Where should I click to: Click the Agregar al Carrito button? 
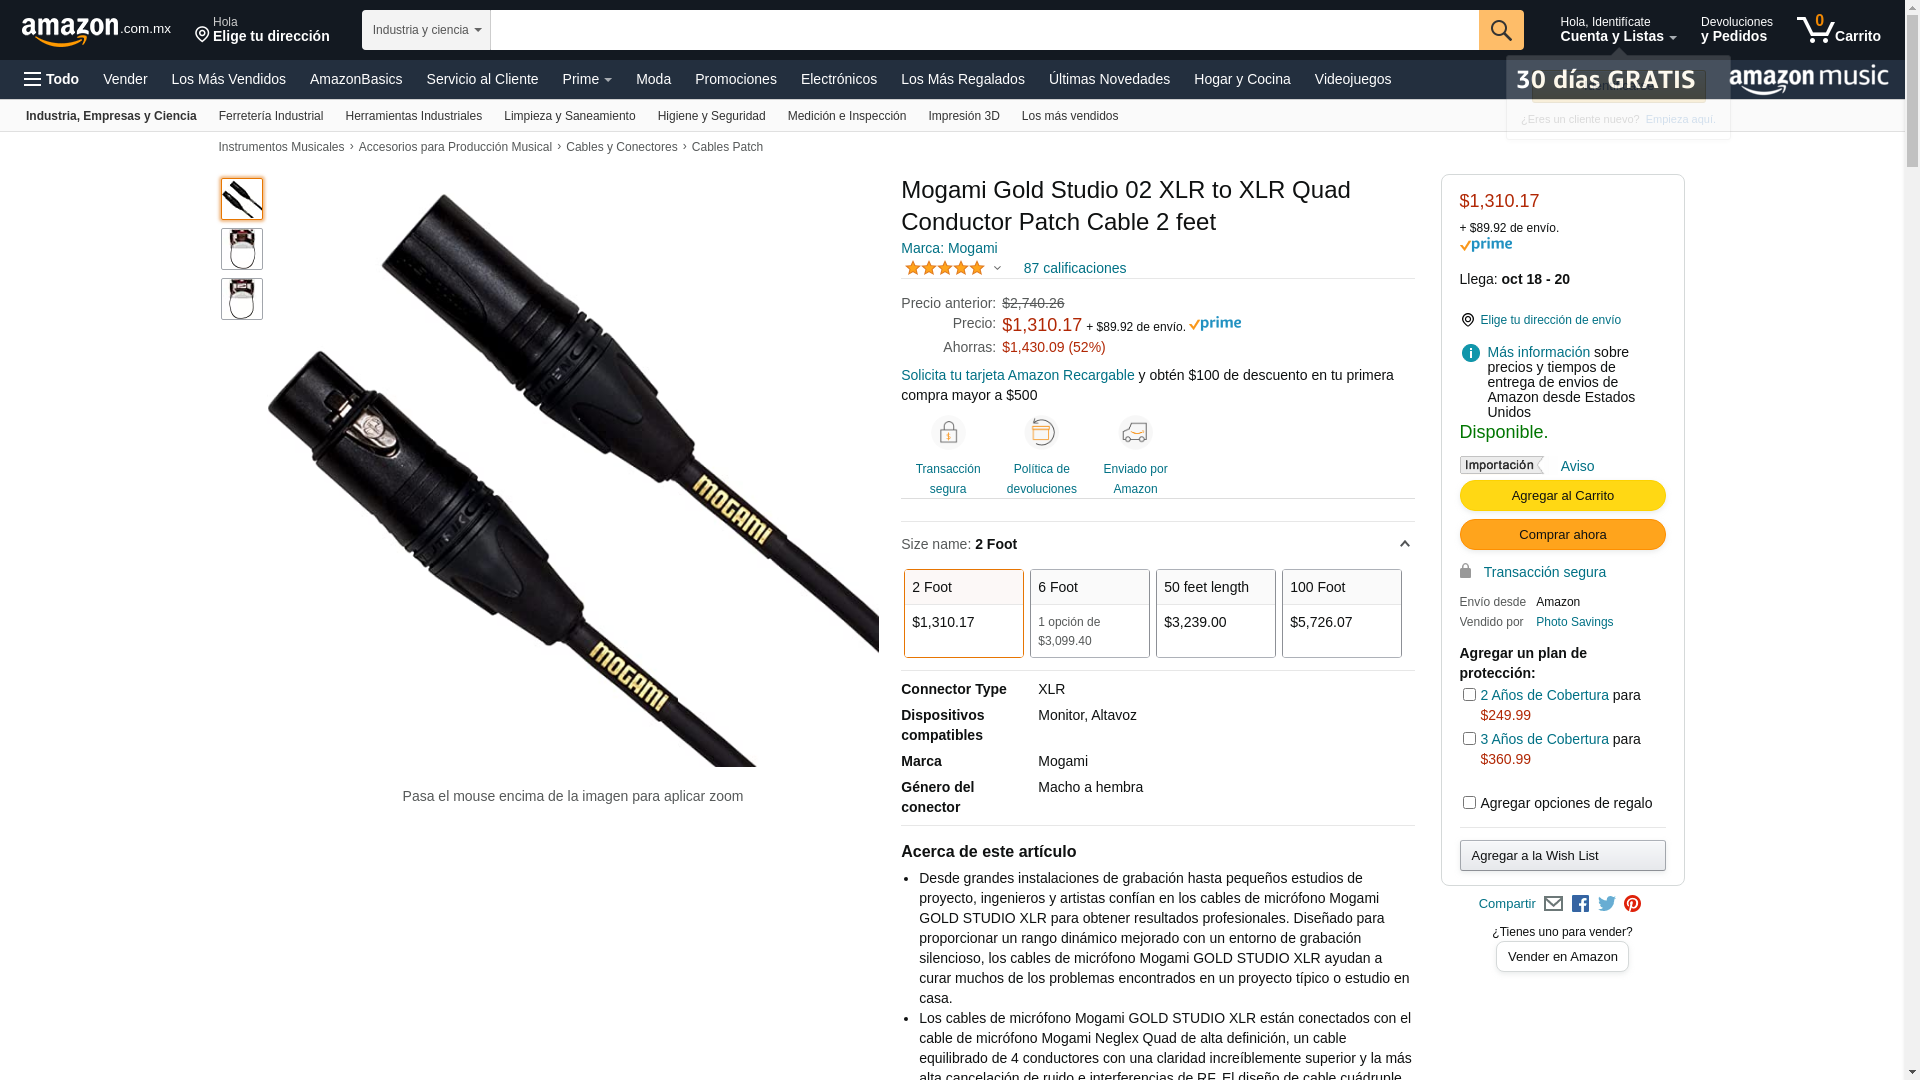click(x=1562, y=496)
